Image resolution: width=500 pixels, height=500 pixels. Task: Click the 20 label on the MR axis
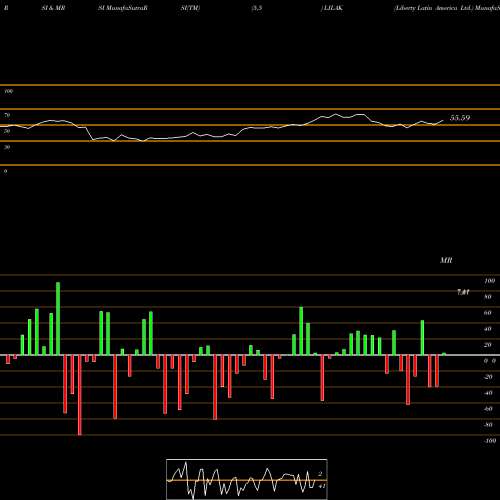488,345
